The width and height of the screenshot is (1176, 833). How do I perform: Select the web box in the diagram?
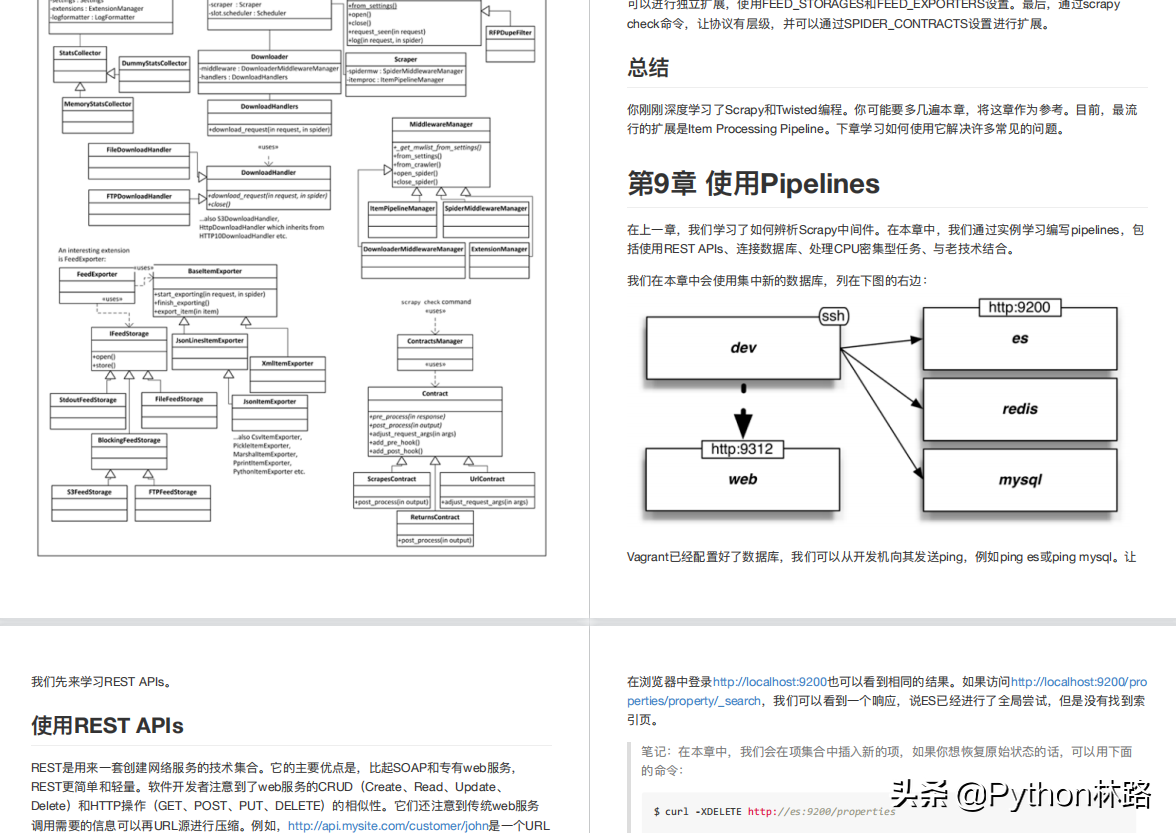743,480
